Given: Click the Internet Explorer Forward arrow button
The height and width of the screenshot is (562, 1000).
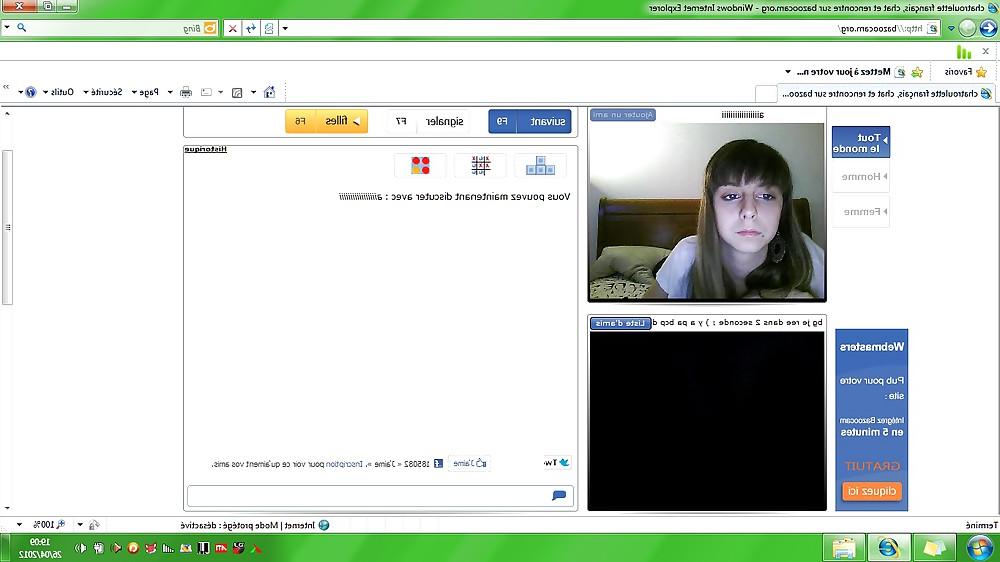Looking at the screenshot, I should (967, 28).
